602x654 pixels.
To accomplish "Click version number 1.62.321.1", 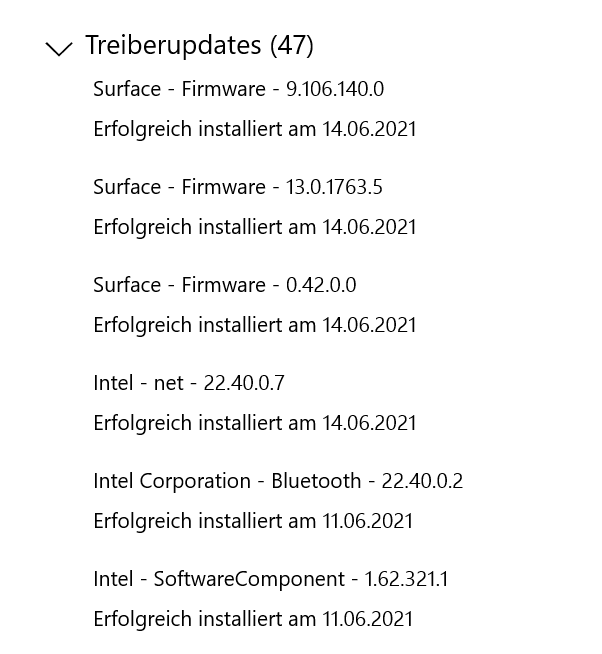I will coord(406,579).
